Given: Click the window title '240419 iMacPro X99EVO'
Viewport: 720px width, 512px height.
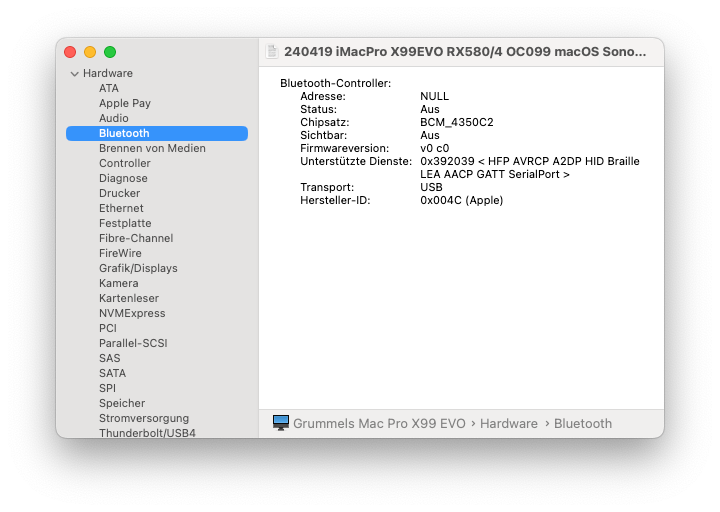Looking at the screenshot, I should 465,51.
